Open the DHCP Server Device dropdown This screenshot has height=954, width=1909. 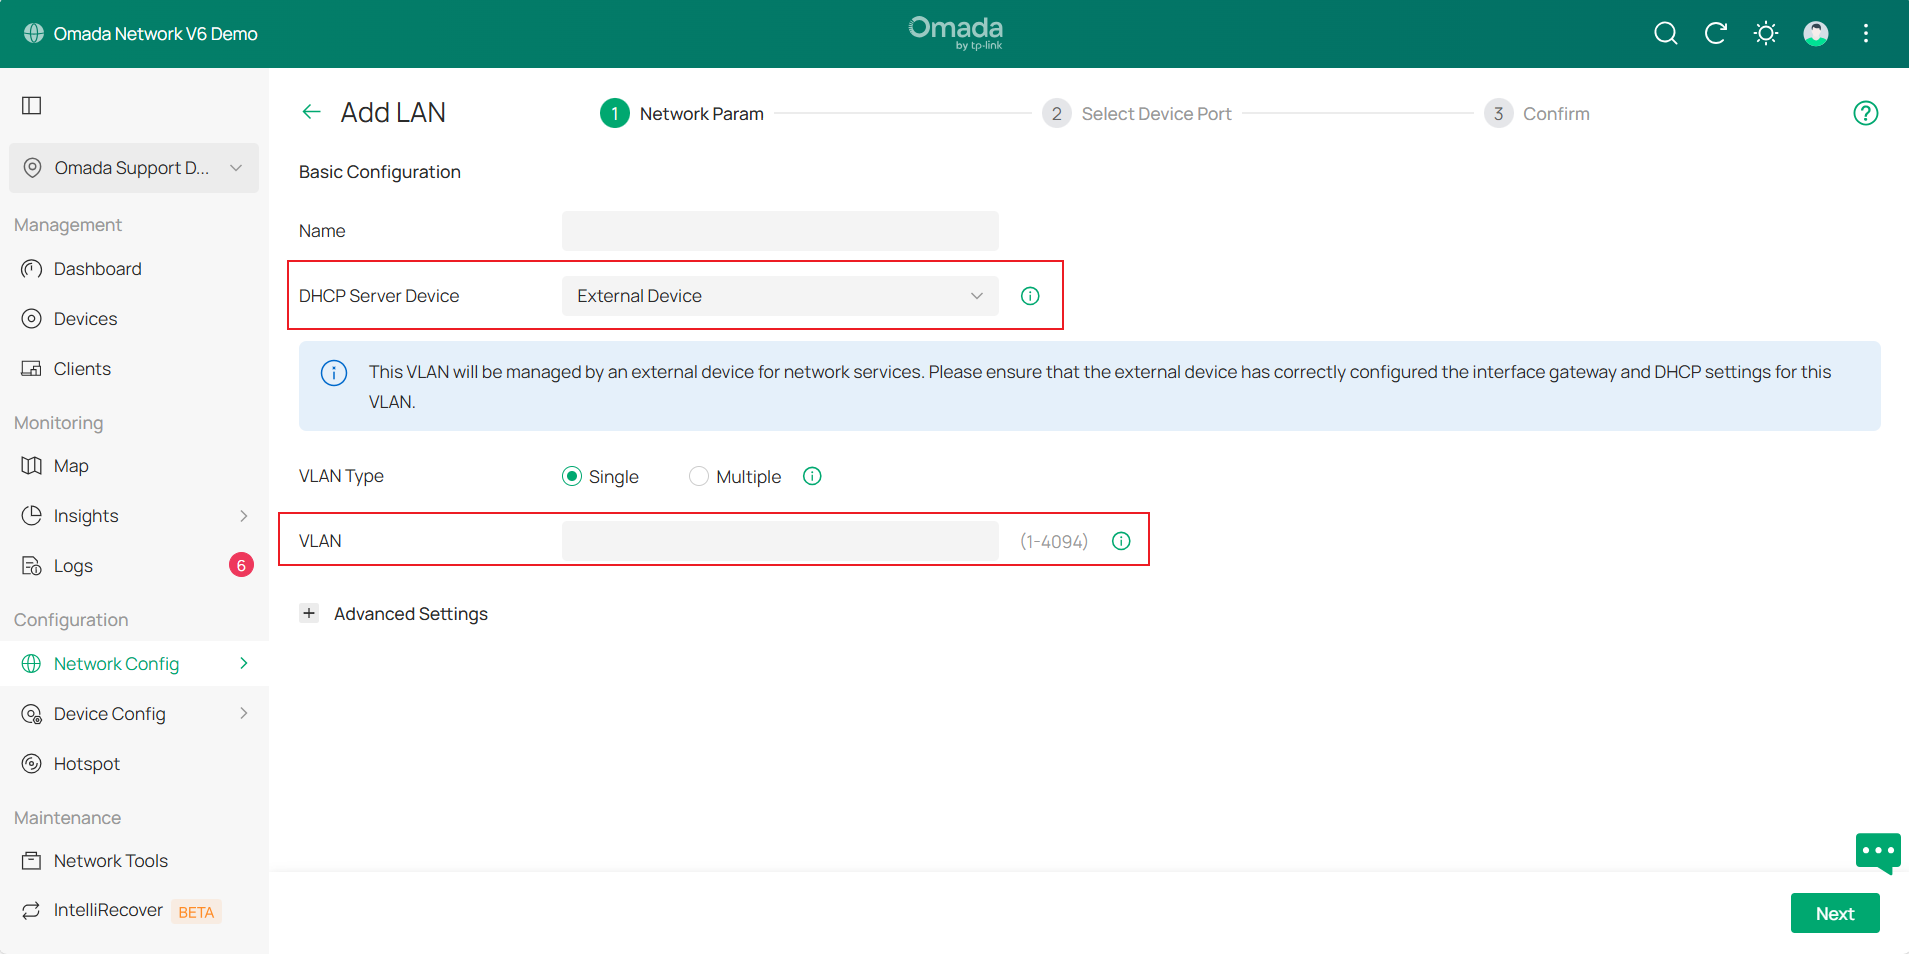pyautogui.click(x=778, y=295)
